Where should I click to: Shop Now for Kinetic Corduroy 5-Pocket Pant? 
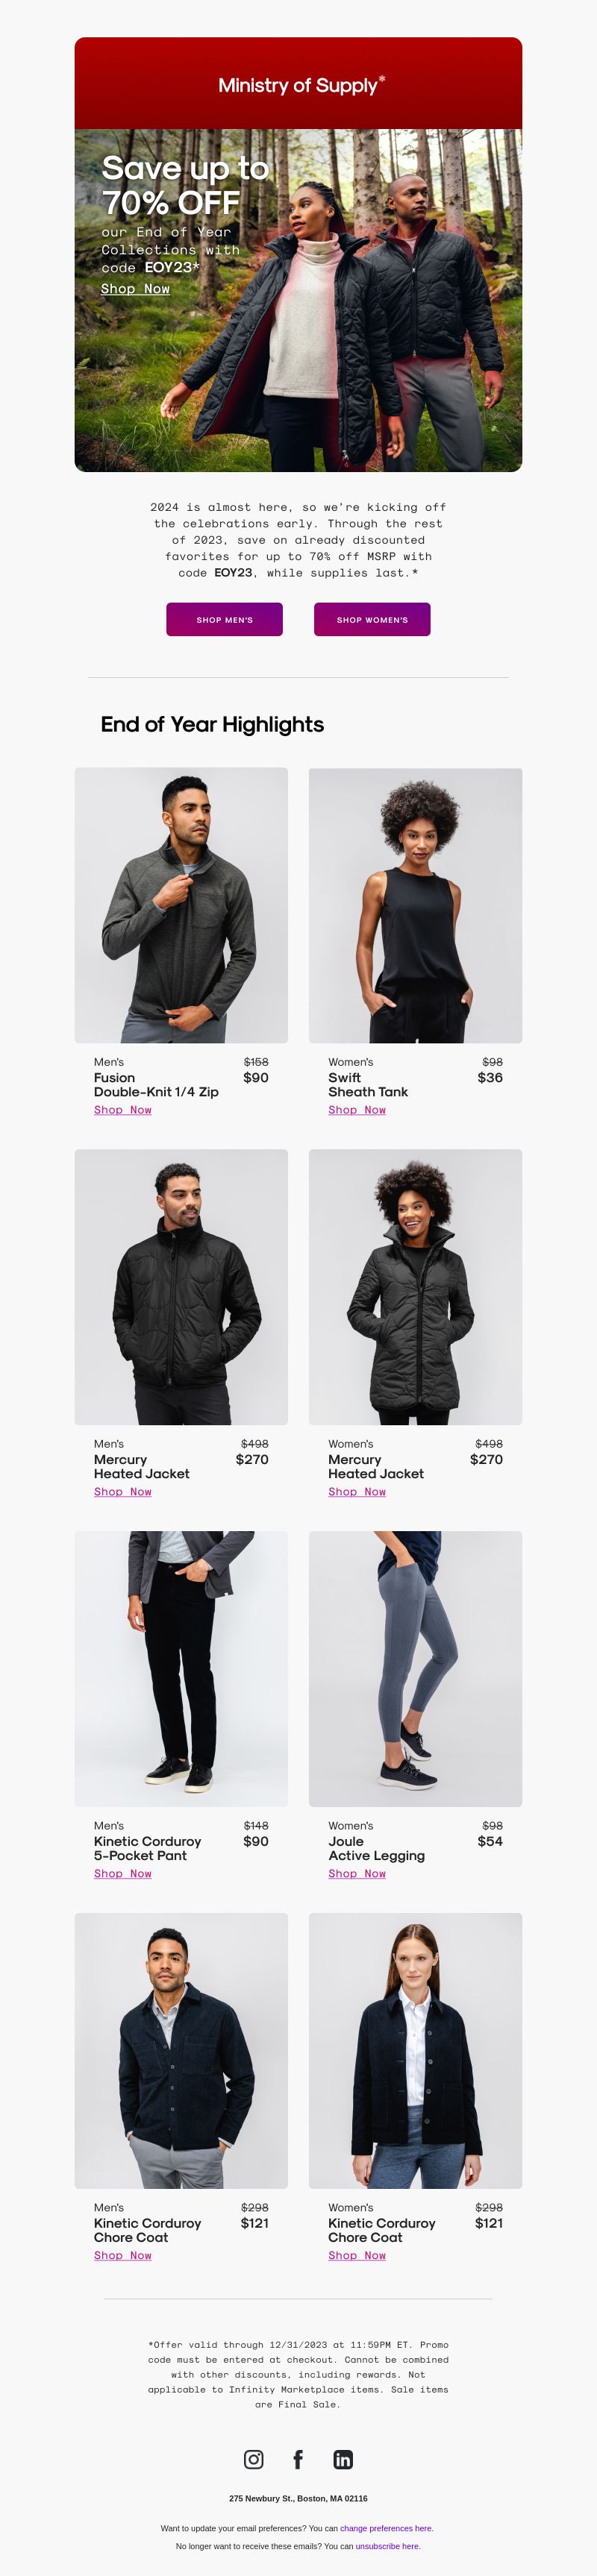pyautogui.click(x=123, y=1874)
